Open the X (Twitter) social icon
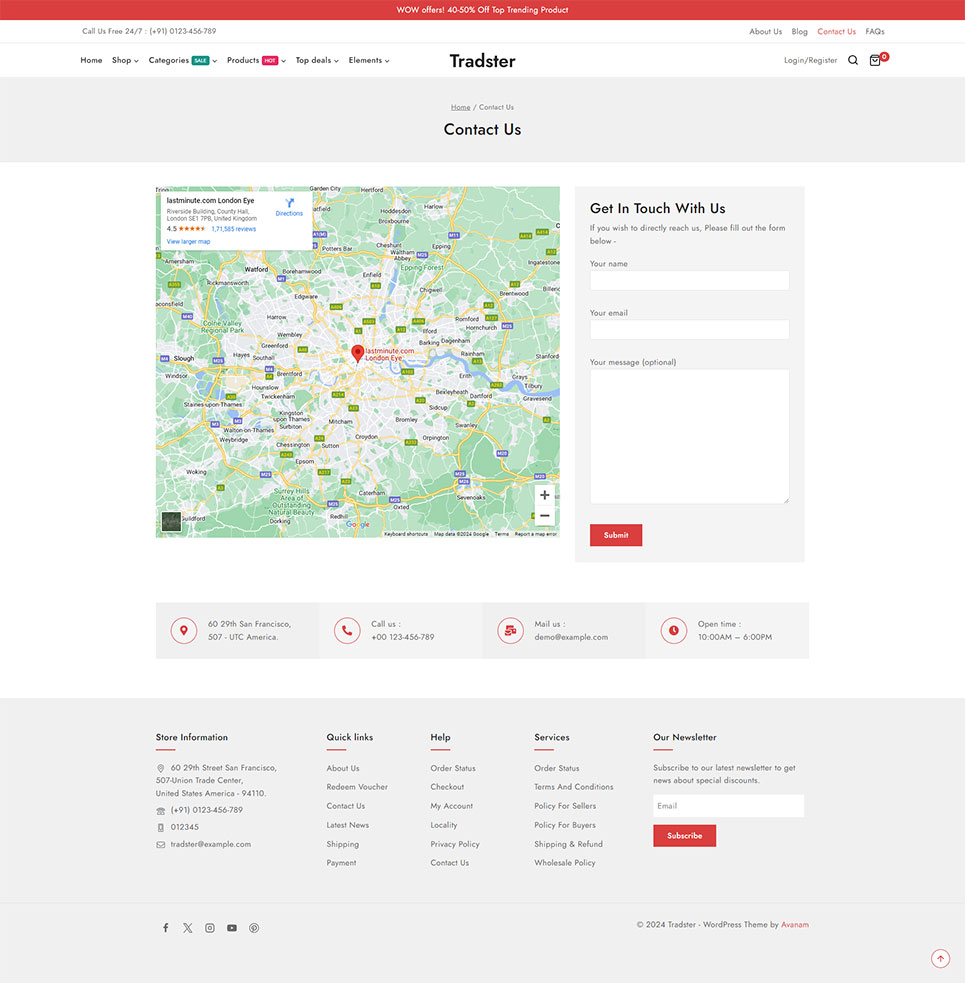The height and width of the screenshot is (984, 965). [x=188, y=928]
